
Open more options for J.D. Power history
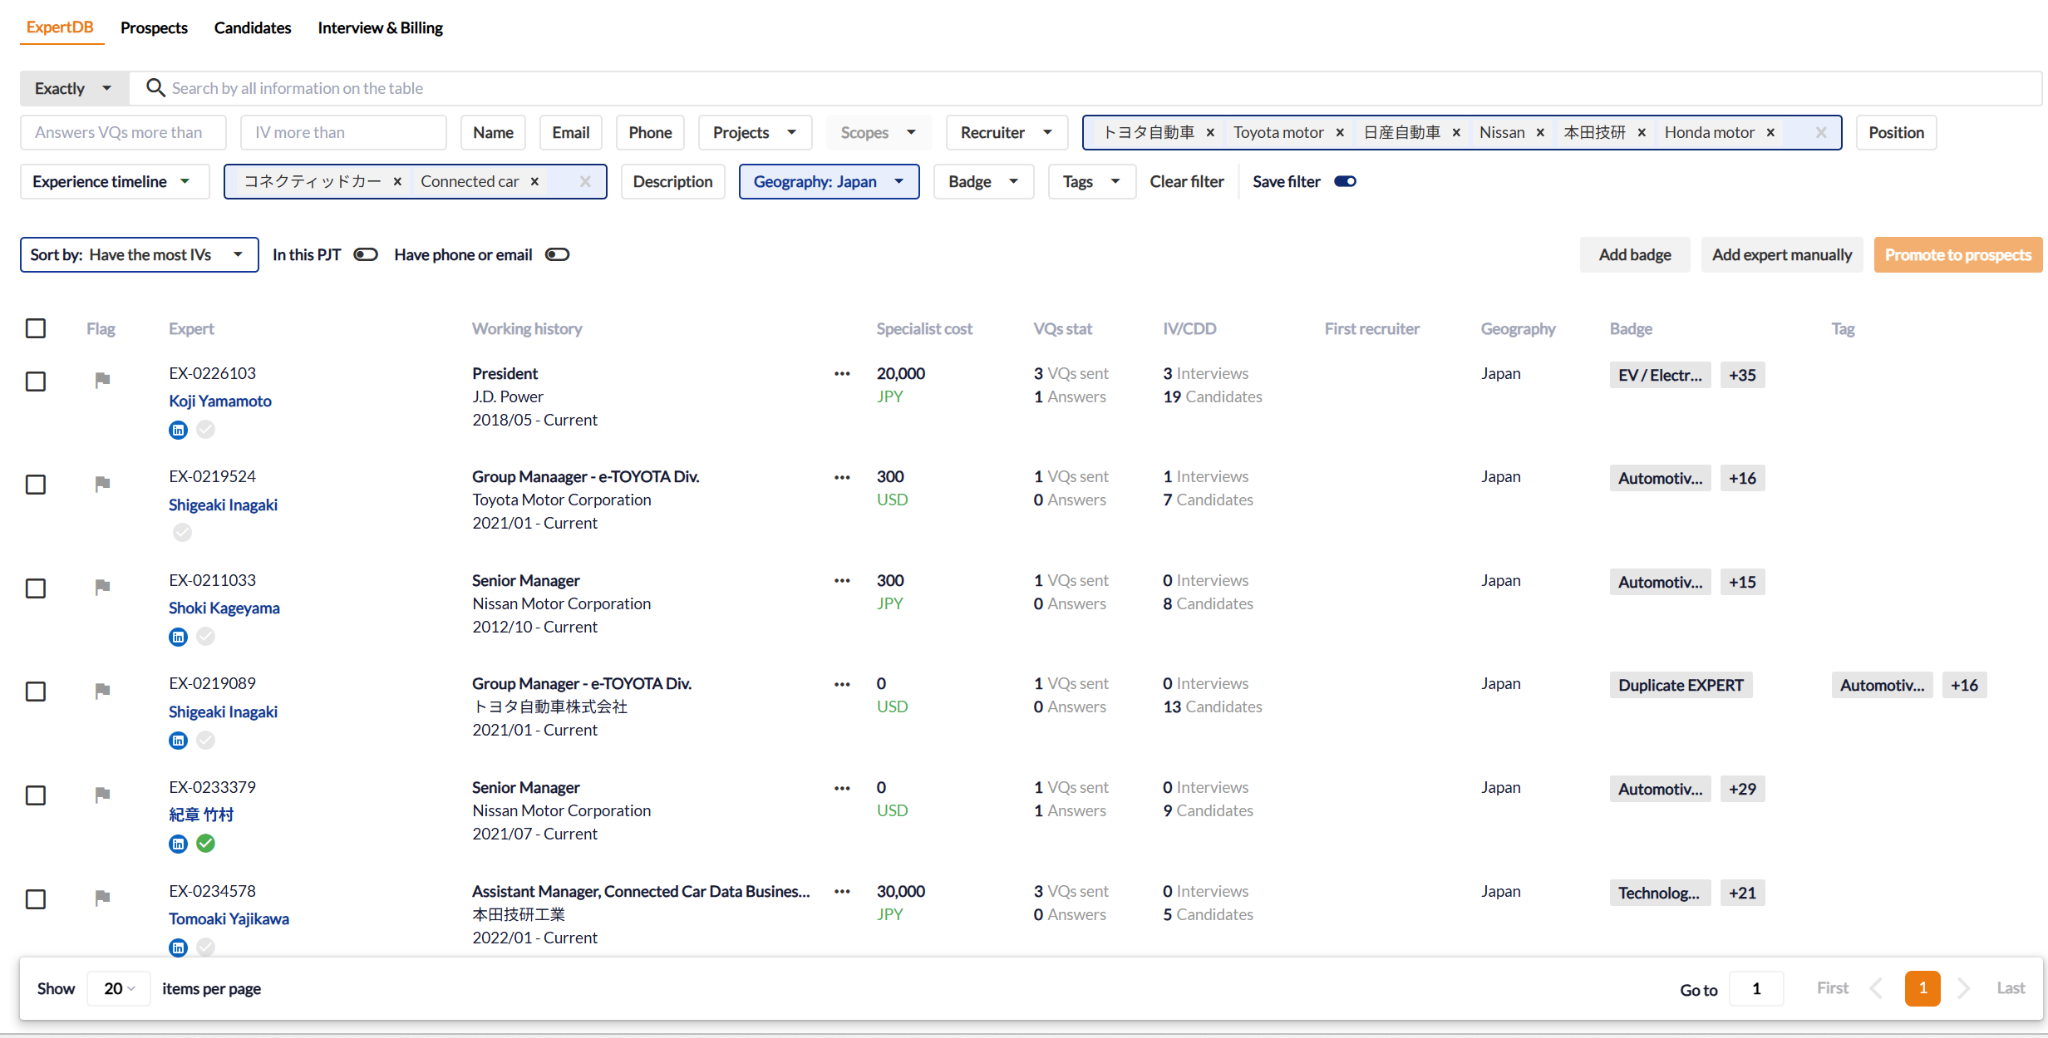tap(842, 374)
